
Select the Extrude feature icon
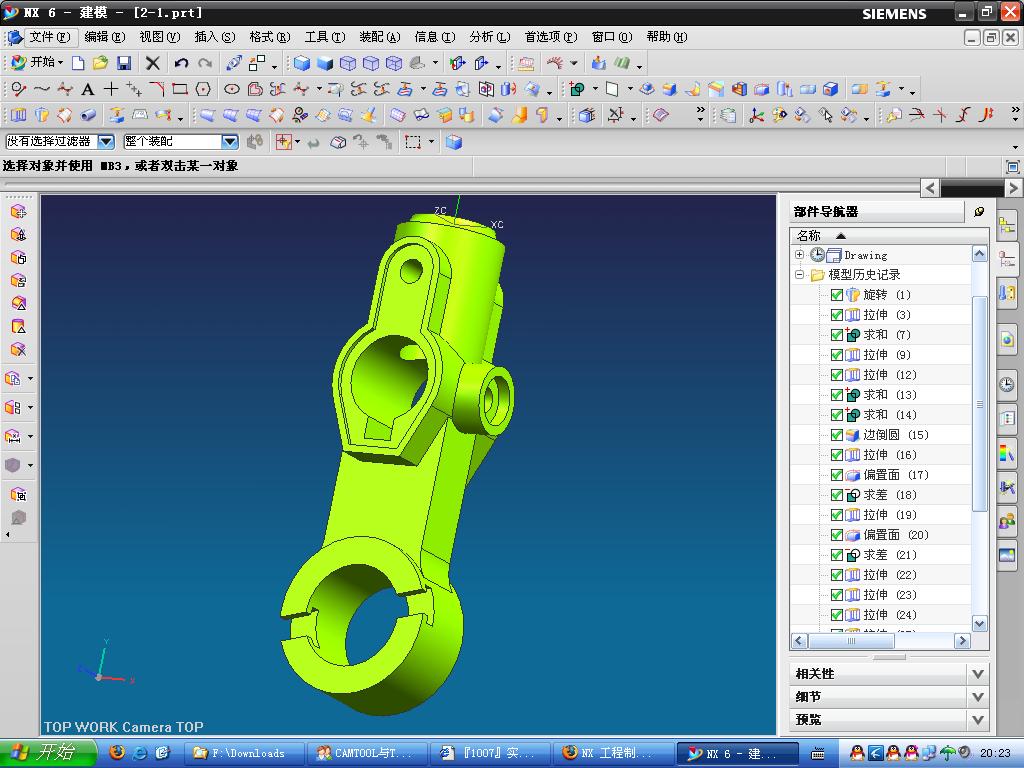18,116
